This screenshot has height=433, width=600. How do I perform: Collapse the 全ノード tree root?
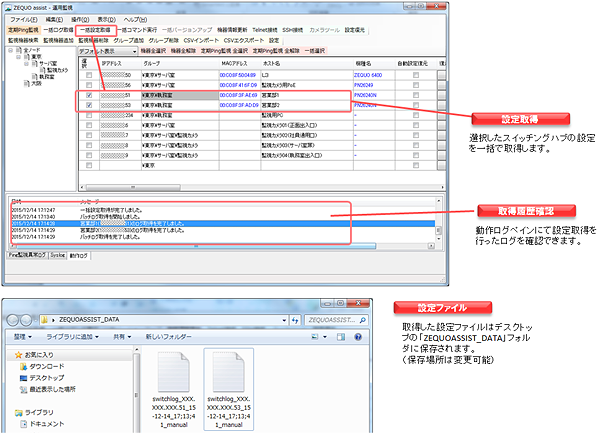point(11,50)
